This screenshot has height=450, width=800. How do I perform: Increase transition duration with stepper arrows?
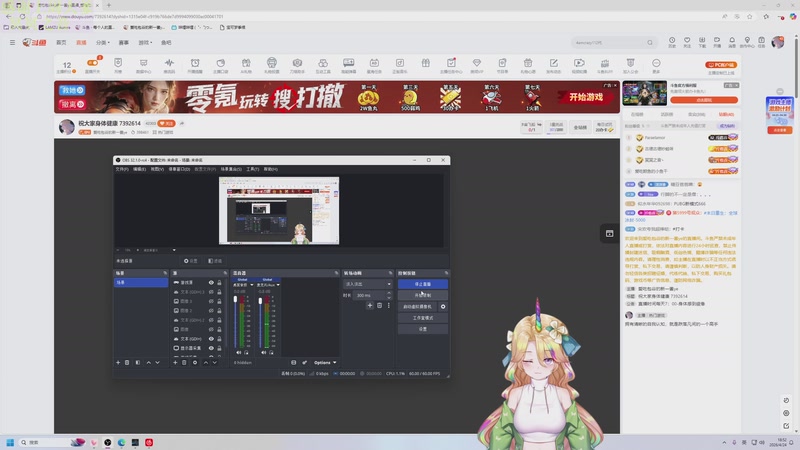[x=389, y=293]
